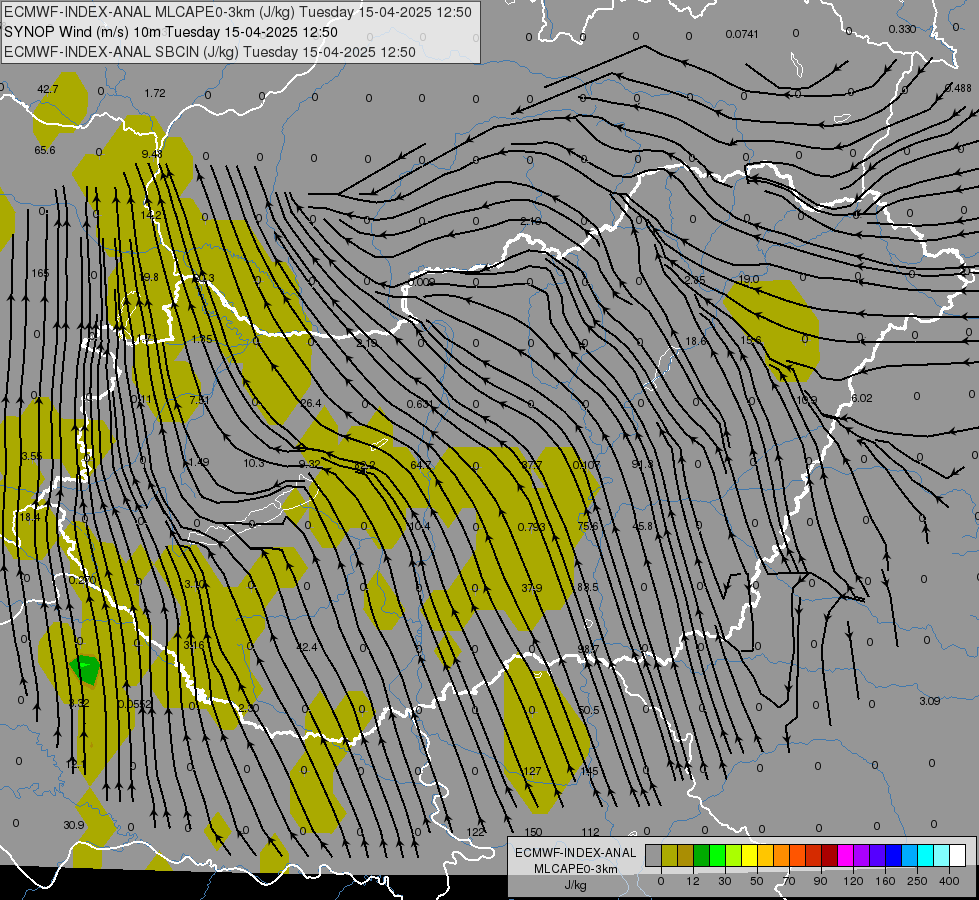This screenshot has height=900, width=979.
Task: Click the MLCAPE0-3km title line
Action: coord(238,12)
